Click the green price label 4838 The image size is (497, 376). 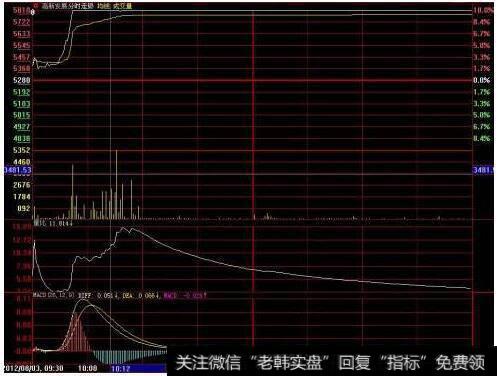click(x=21, y=138)
